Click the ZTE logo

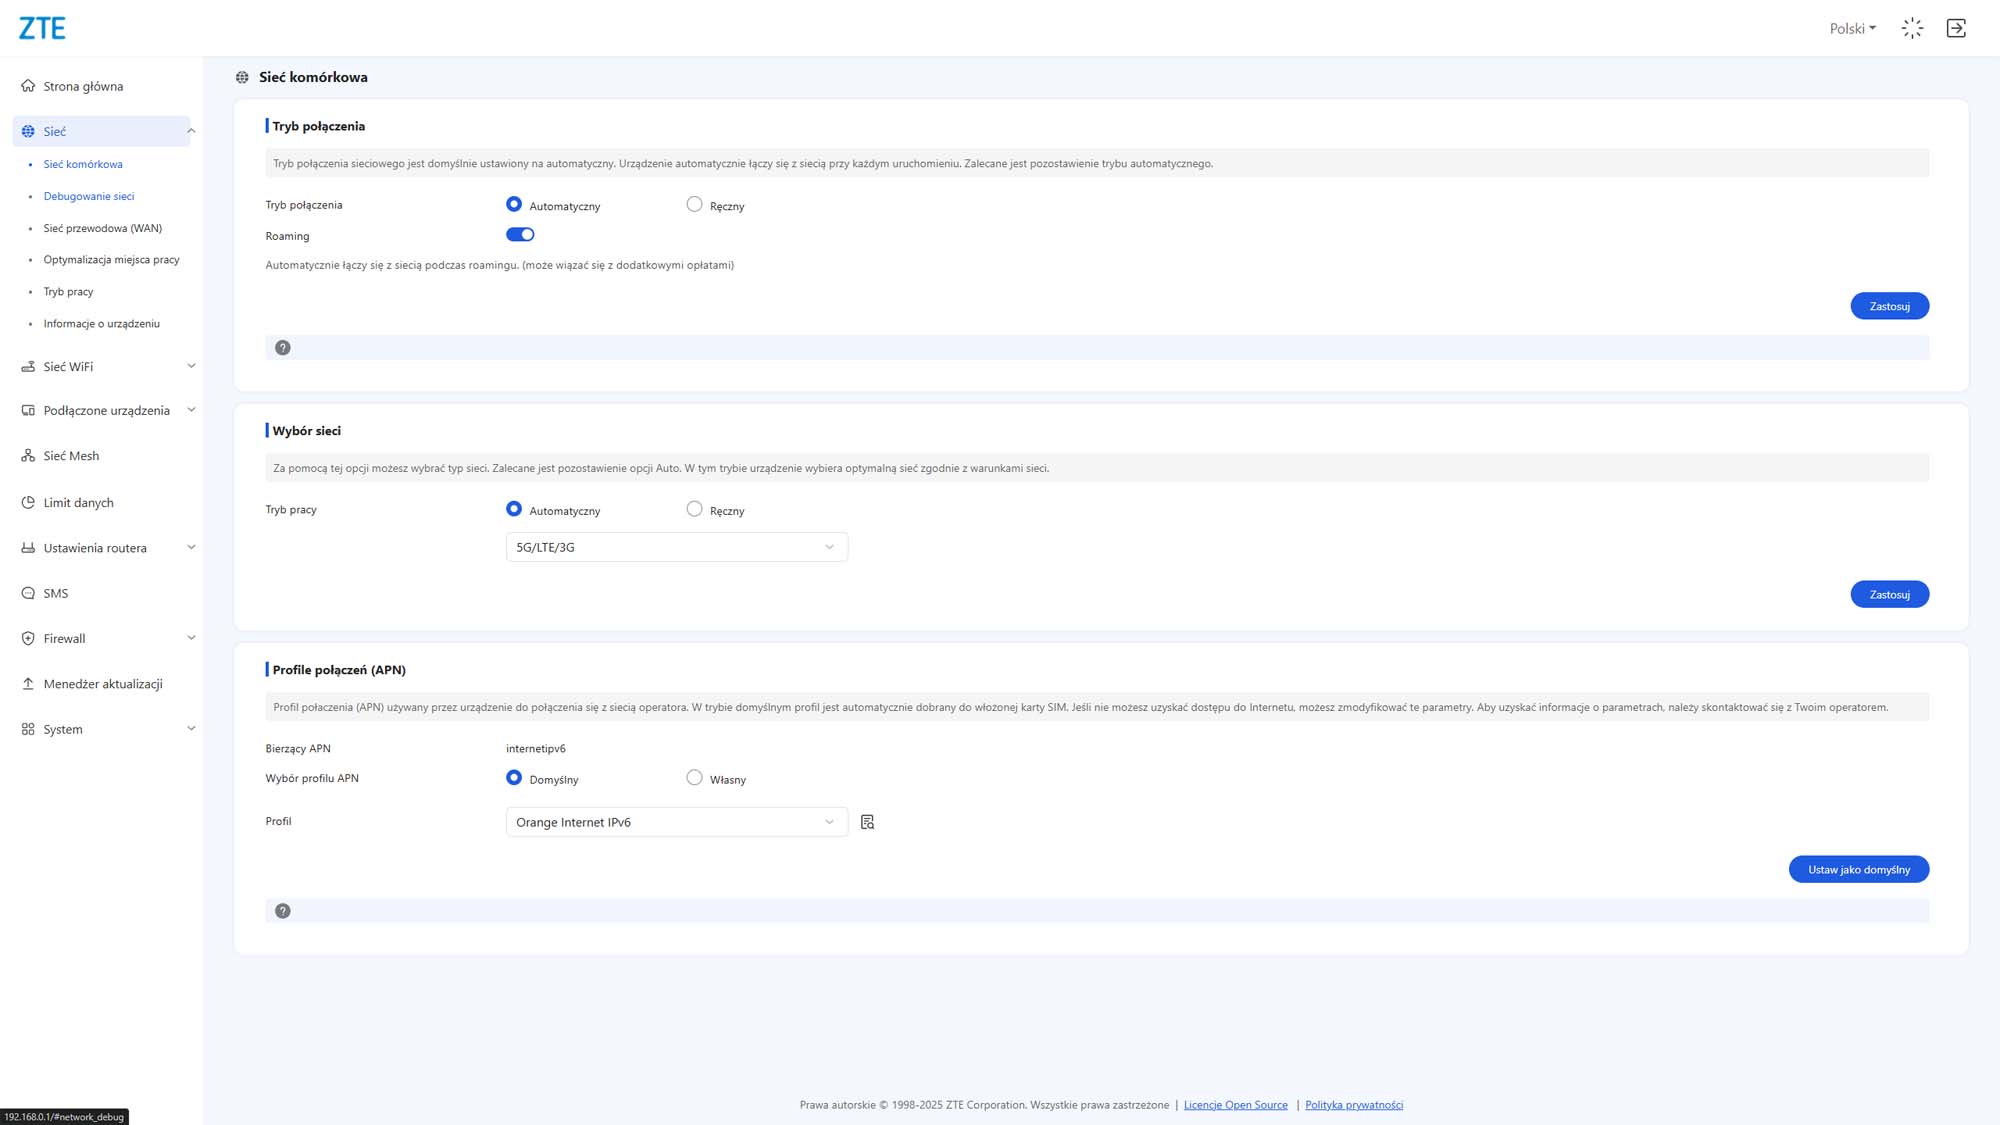[x=42, y=28]
